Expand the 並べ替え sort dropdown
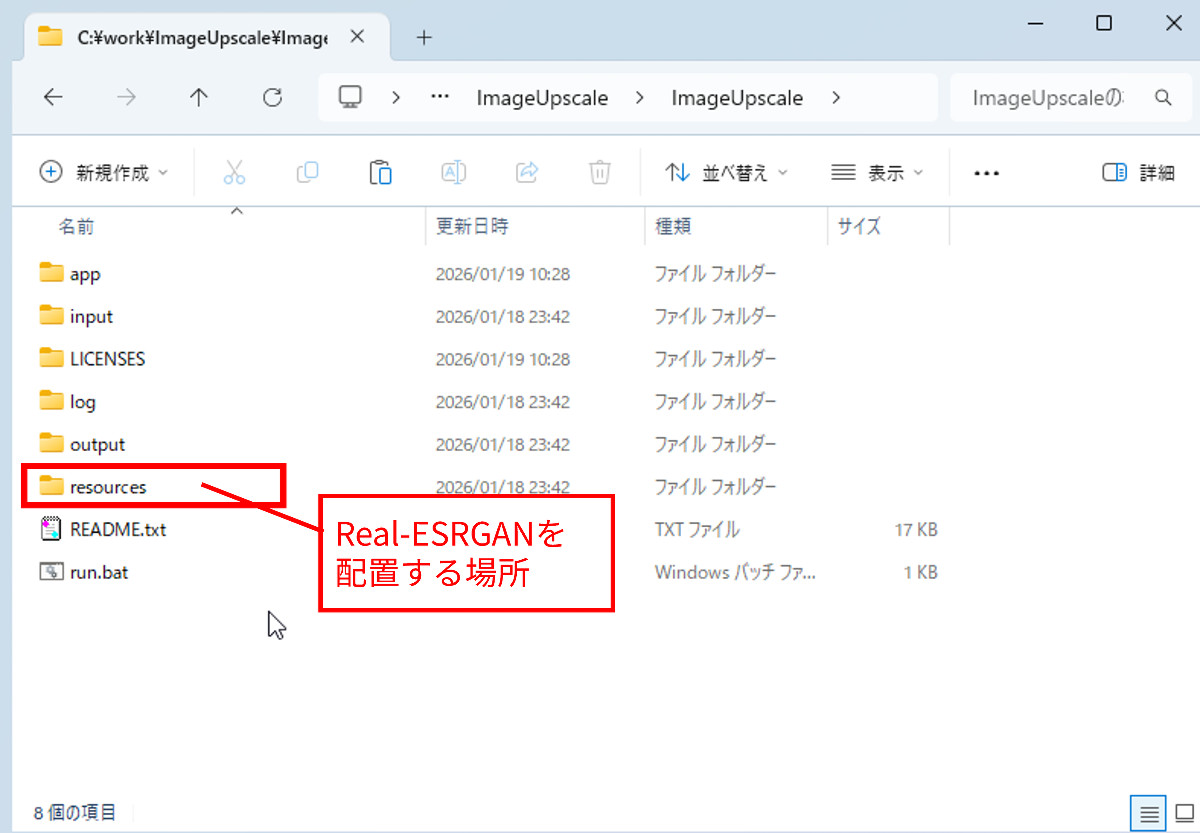This screenshot has height=833, width=1200. point(726,173)
